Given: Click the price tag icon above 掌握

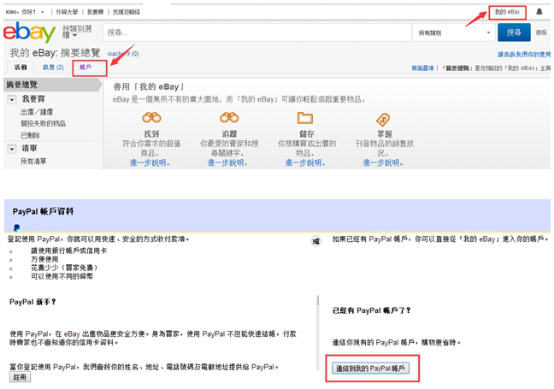Looking at the screenshot, I should (383, 120).
